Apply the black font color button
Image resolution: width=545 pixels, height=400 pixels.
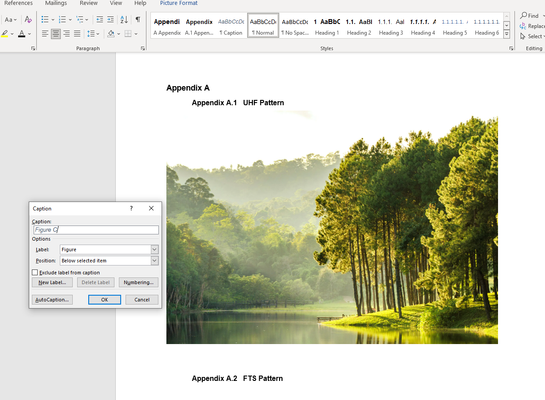[22, 34]
